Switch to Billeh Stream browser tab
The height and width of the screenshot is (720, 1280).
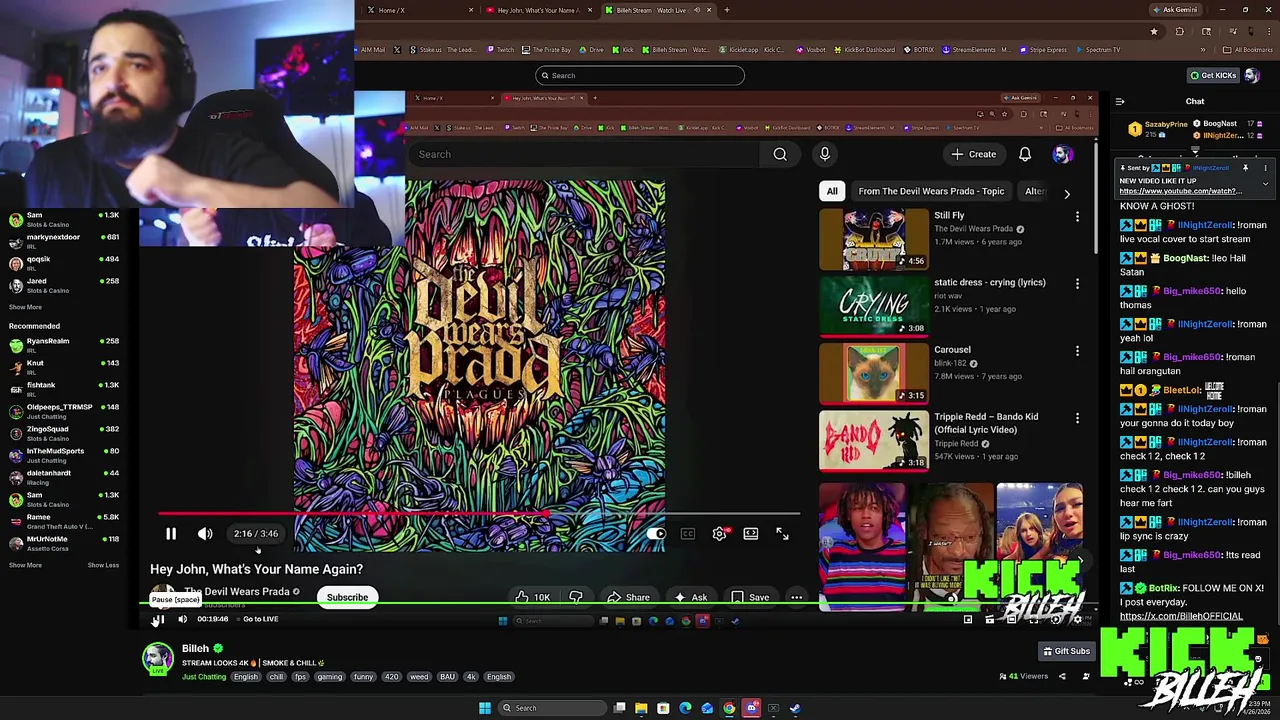point(657,10)
